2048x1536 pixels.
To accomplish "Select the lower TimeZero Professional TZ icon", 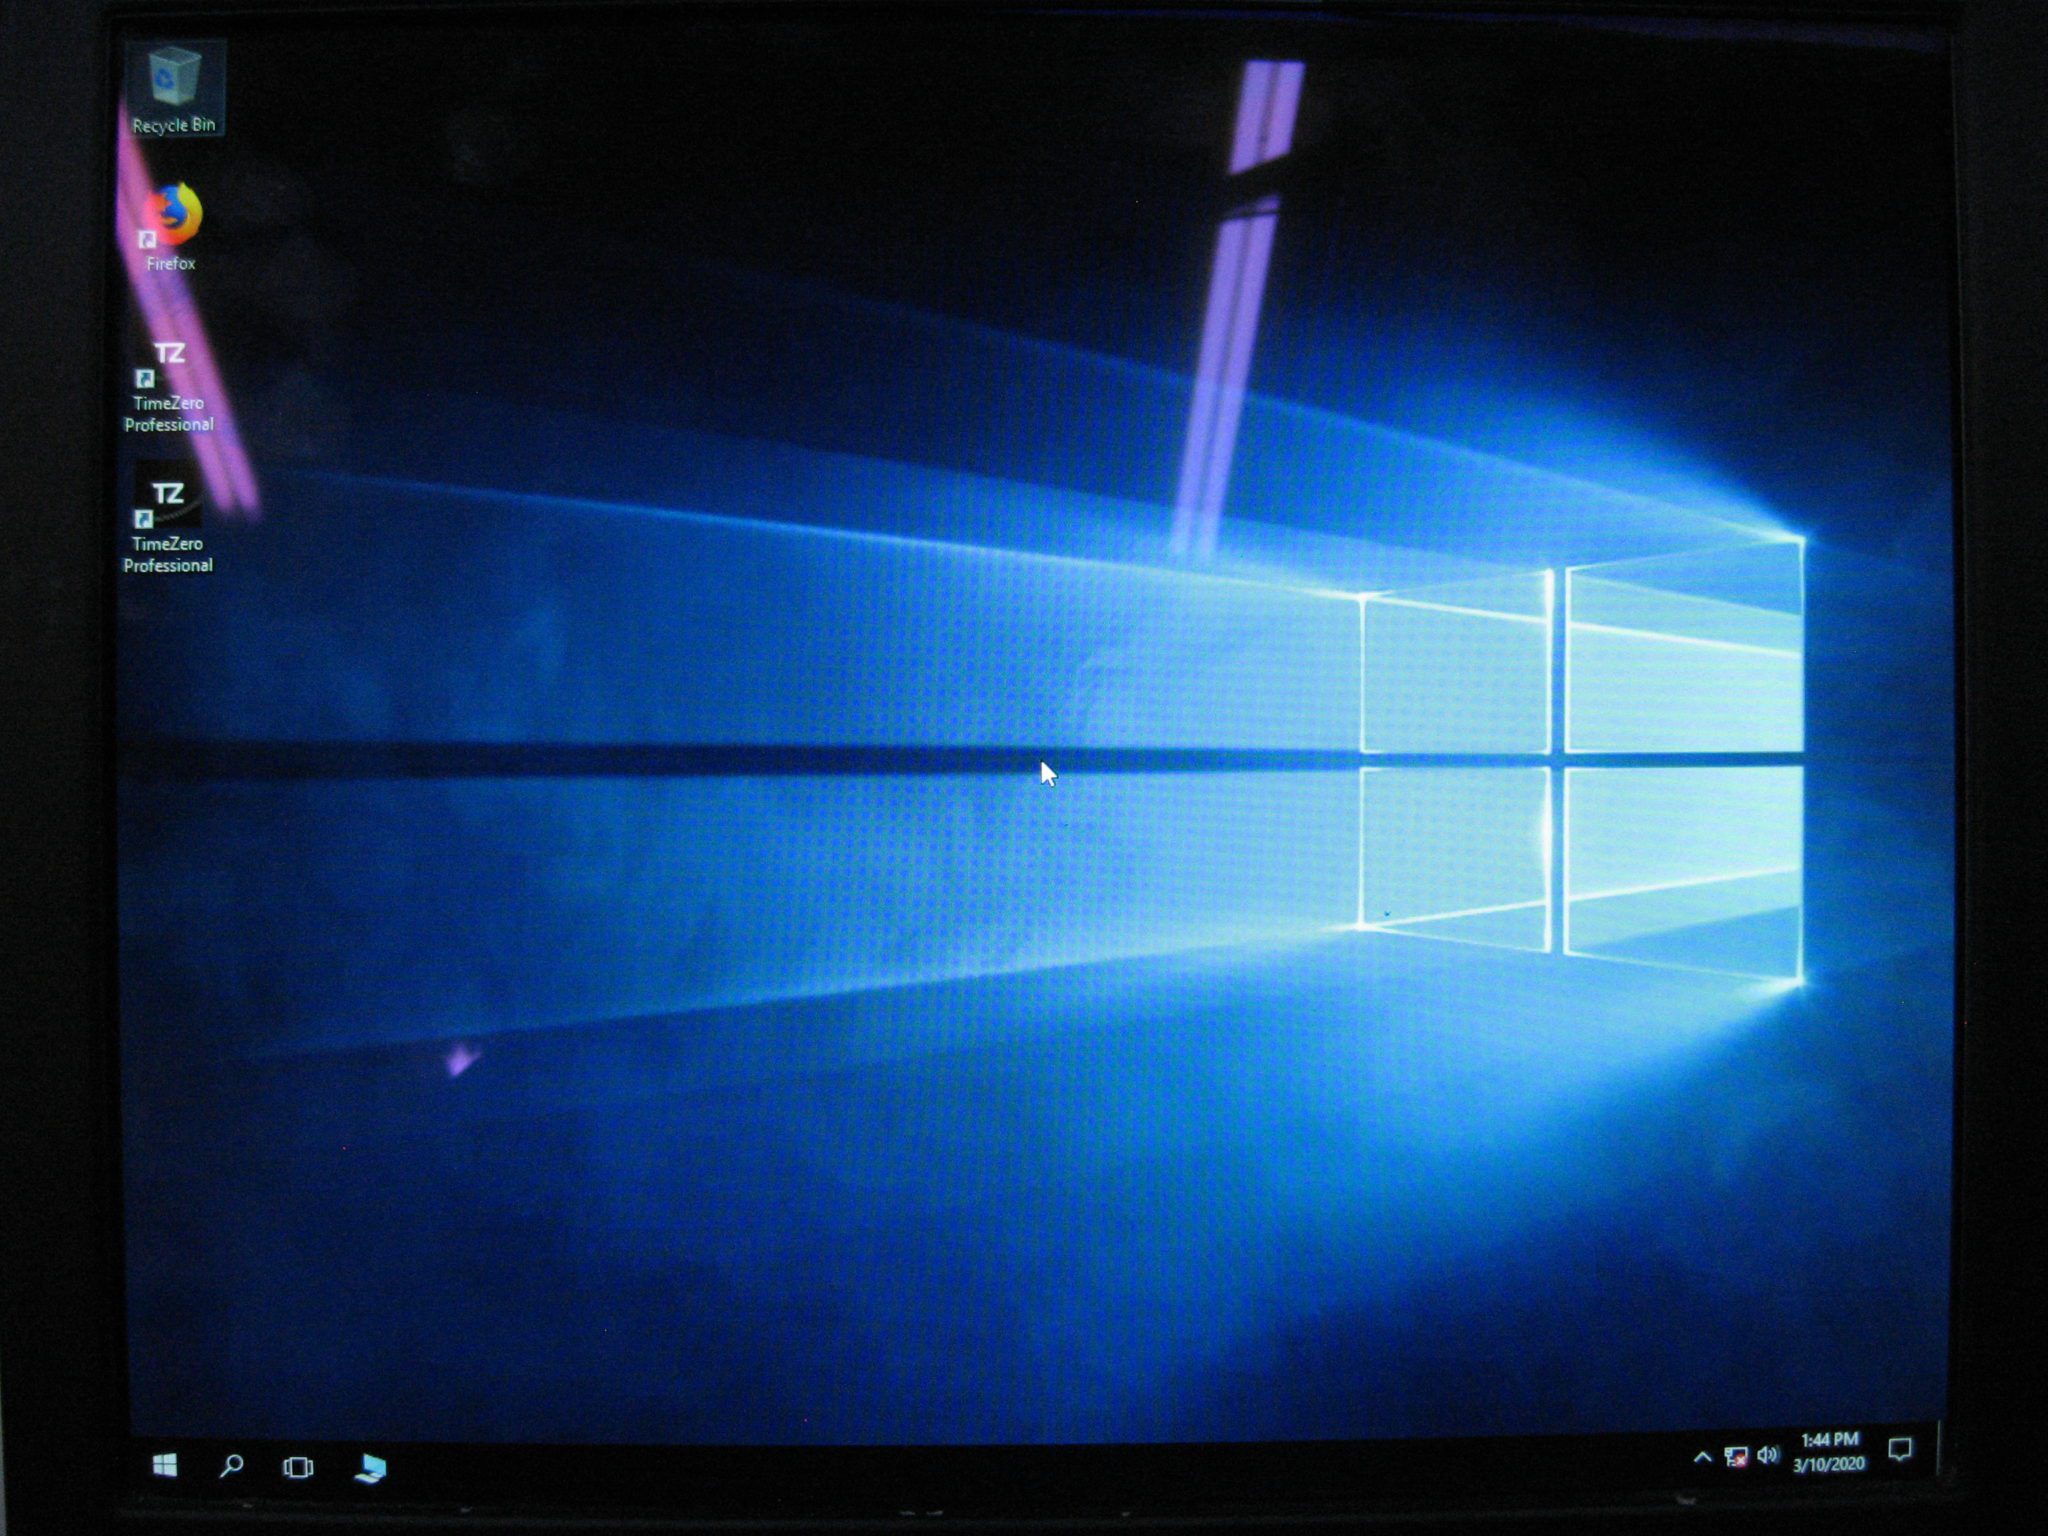I will coord(167,496).
